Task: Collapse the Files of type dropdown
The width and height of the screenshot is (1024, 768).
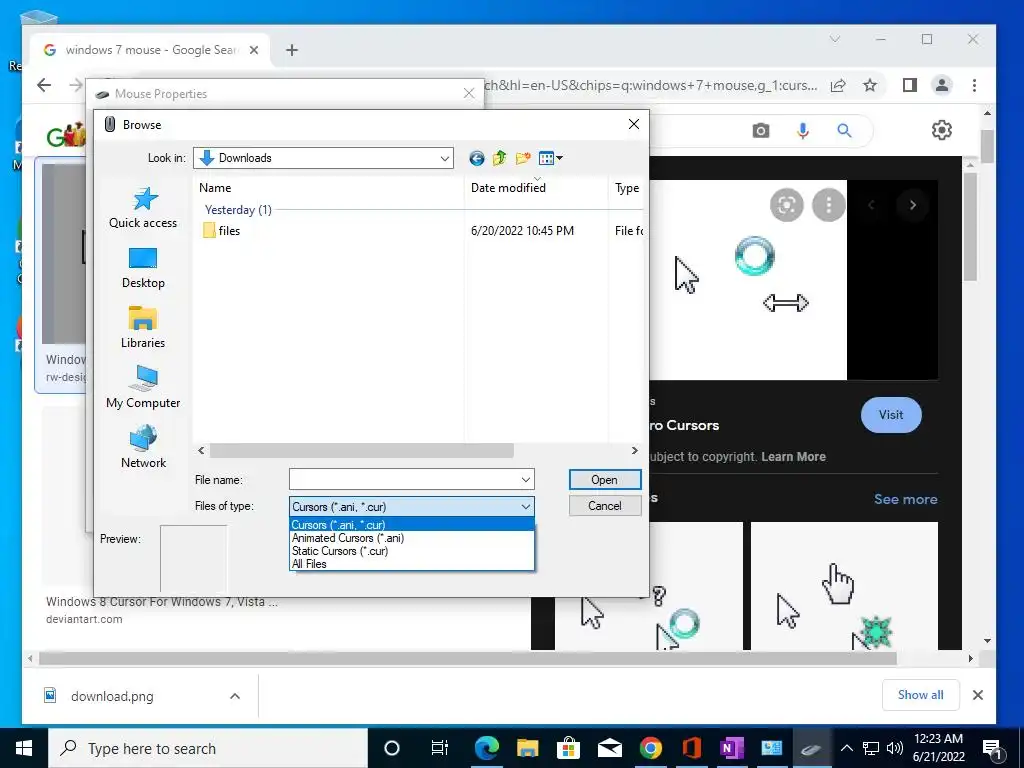Action: click(x=526, y=507)
